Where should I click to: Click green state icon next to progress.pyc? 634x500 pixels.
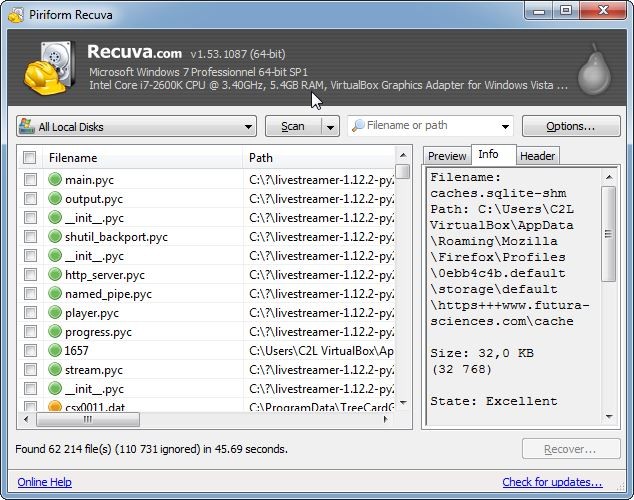tap(55, 331)
